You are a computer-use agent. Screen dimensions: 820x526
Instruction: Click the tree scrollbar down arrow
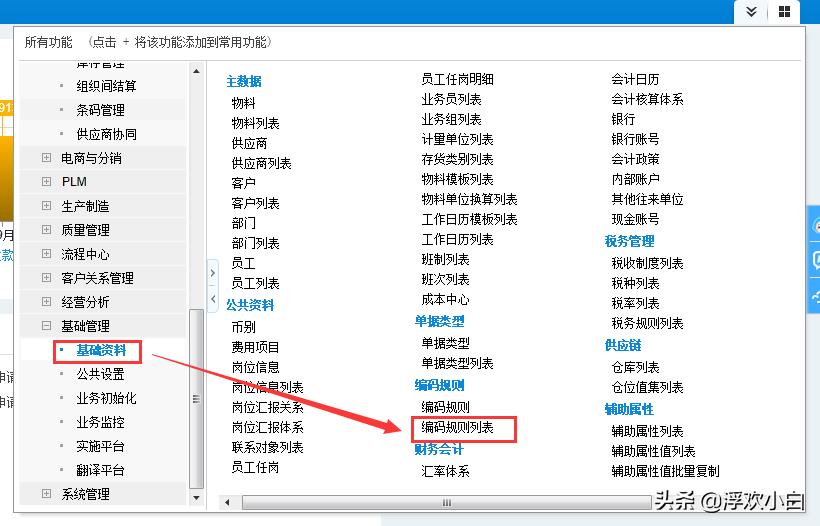point(196,498)
